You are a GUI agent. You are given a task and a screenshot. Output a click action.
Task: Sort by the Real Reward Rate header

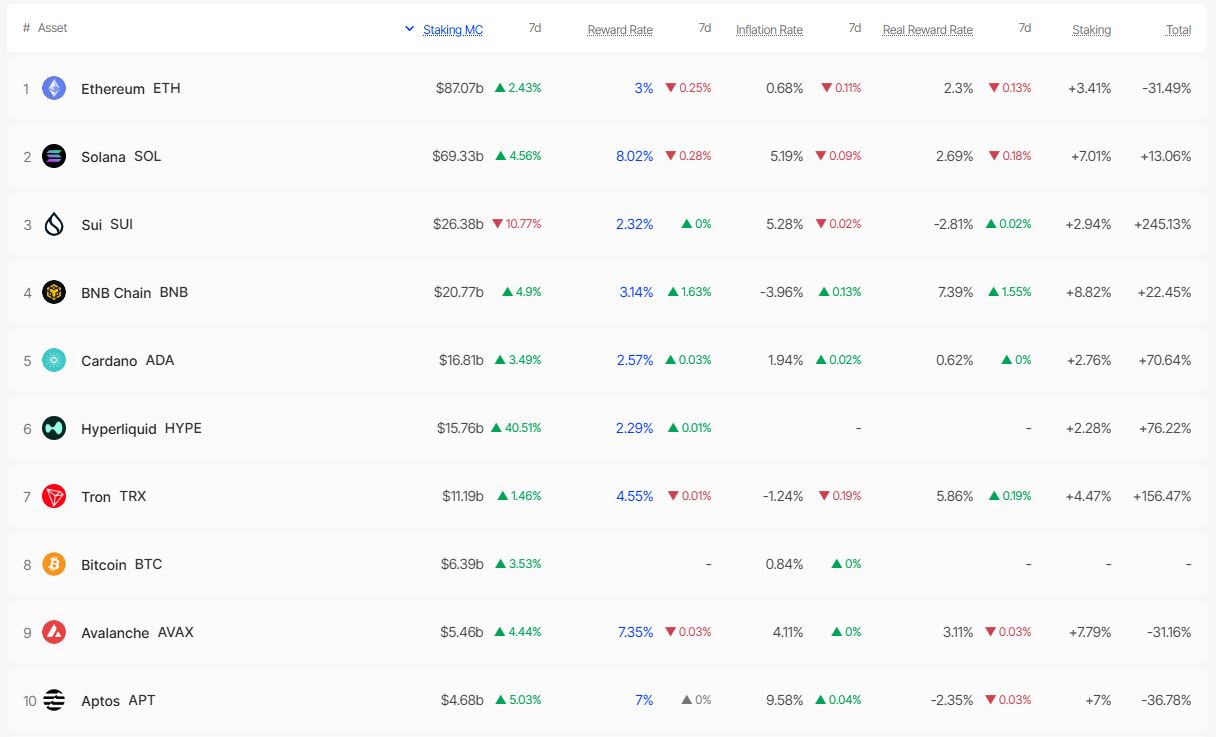928,30
